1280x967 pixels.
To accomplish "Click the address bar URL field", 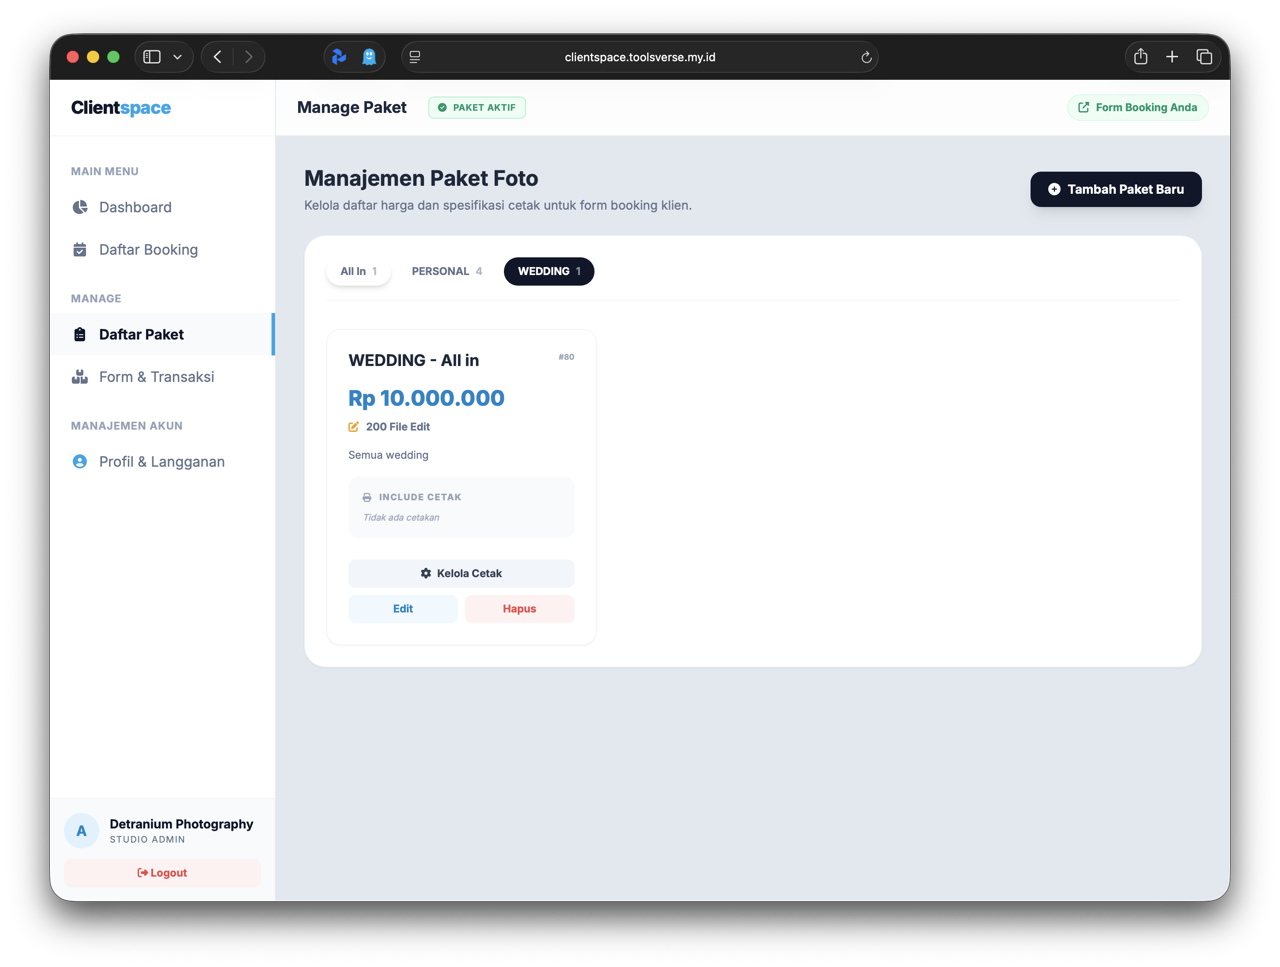I will (640, 57).
